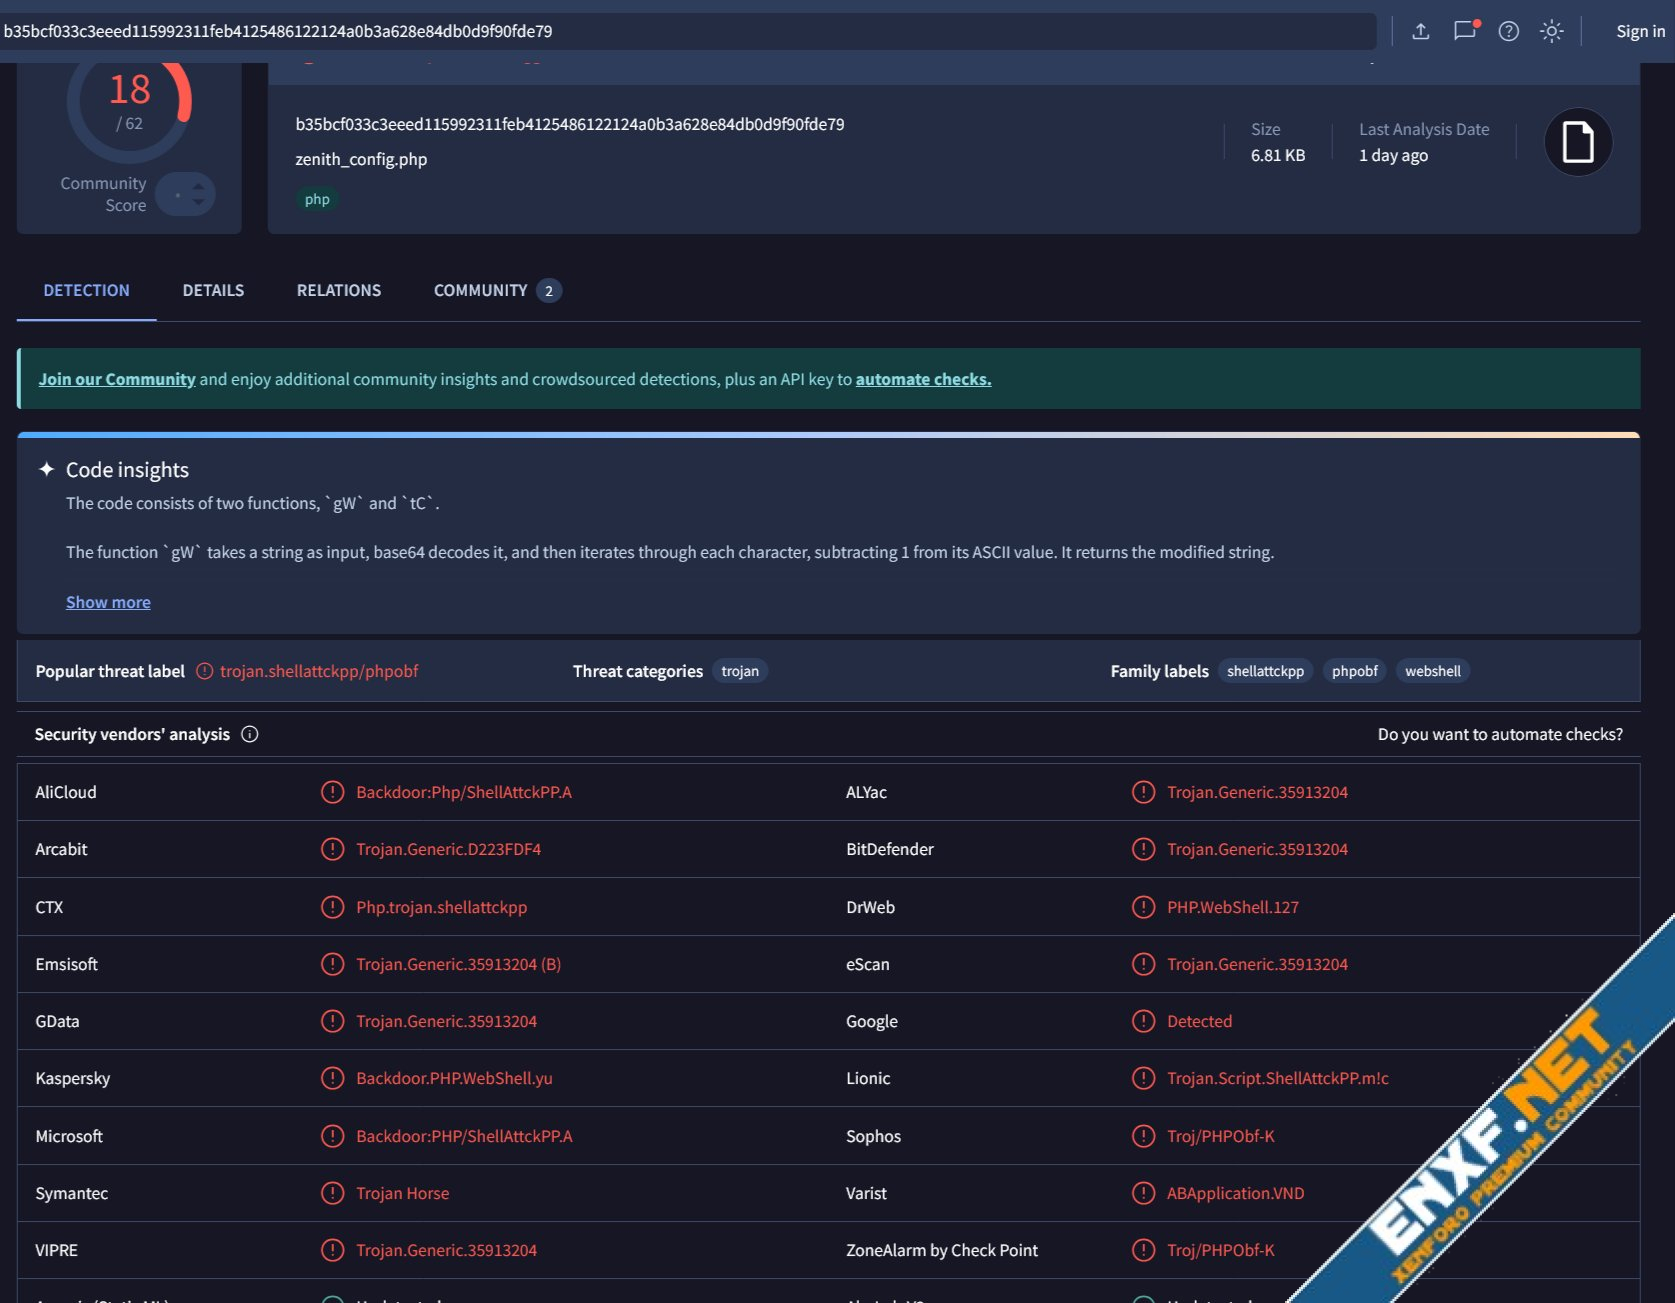
Task: Click alert icon in VIPRE row
Action: tap(332, 1250)
